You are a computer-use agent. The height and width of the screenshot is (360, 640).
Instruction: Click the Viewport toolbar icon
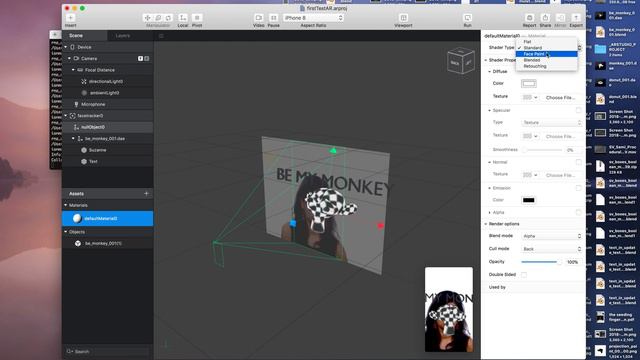[403, 18]
